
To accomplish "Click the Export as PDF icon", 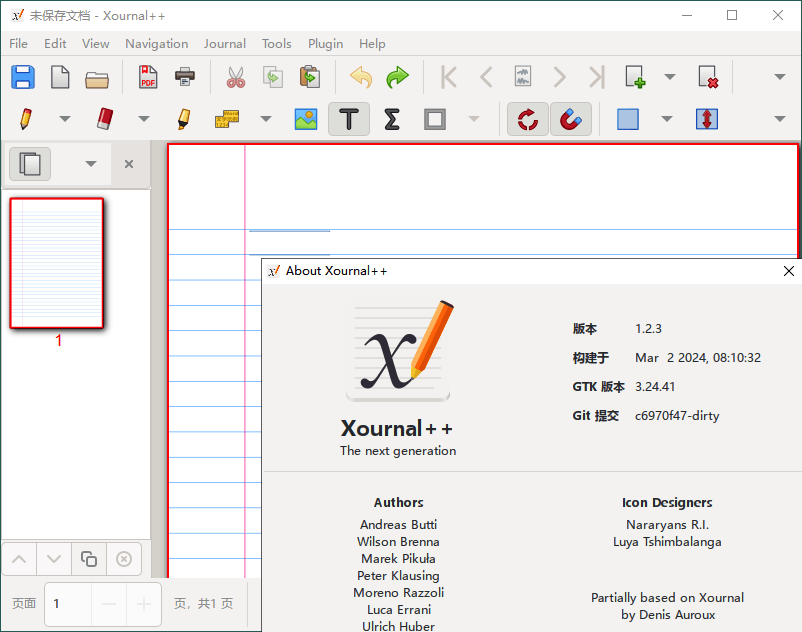I will pos(148,77).
